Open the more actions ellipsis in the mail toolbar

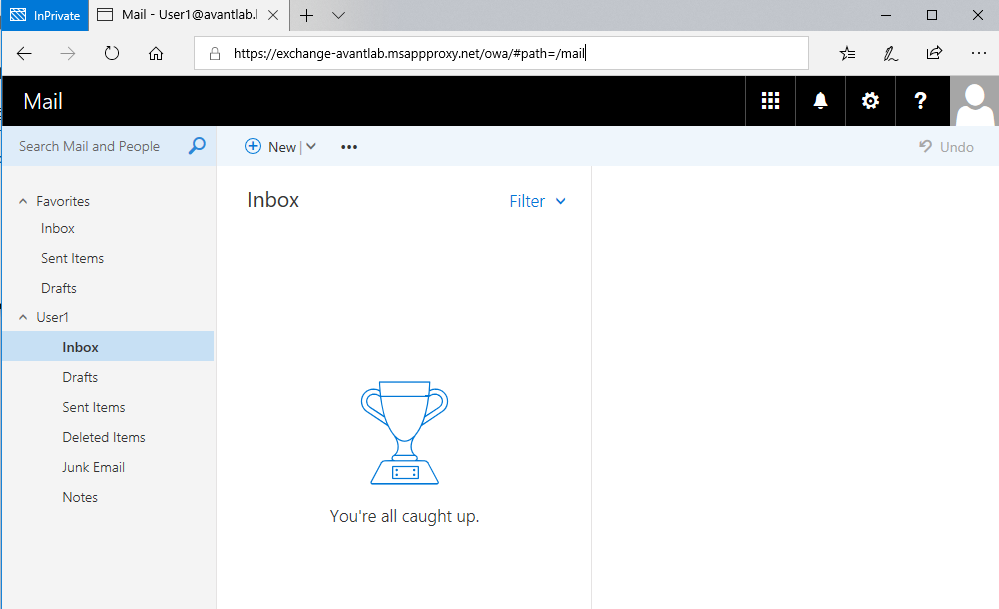[349, 147]
